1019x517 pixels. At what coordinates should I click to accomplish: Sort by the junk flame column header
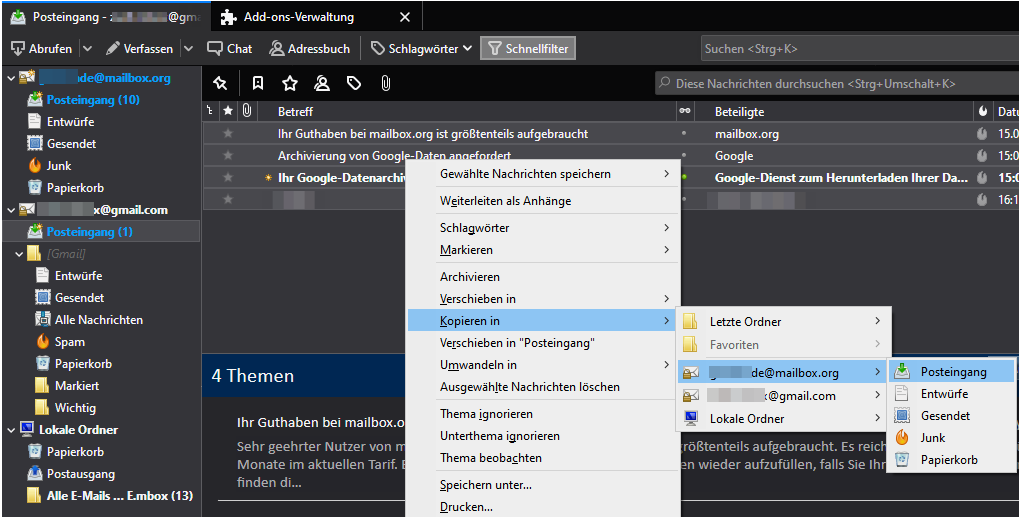coord(983,111)
